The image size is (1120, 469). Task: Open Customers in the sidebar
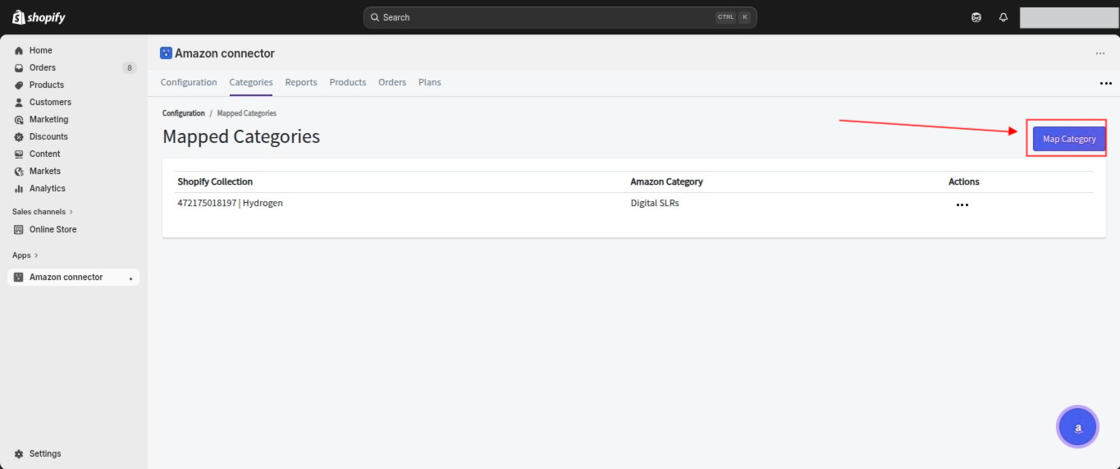(50, 102)
